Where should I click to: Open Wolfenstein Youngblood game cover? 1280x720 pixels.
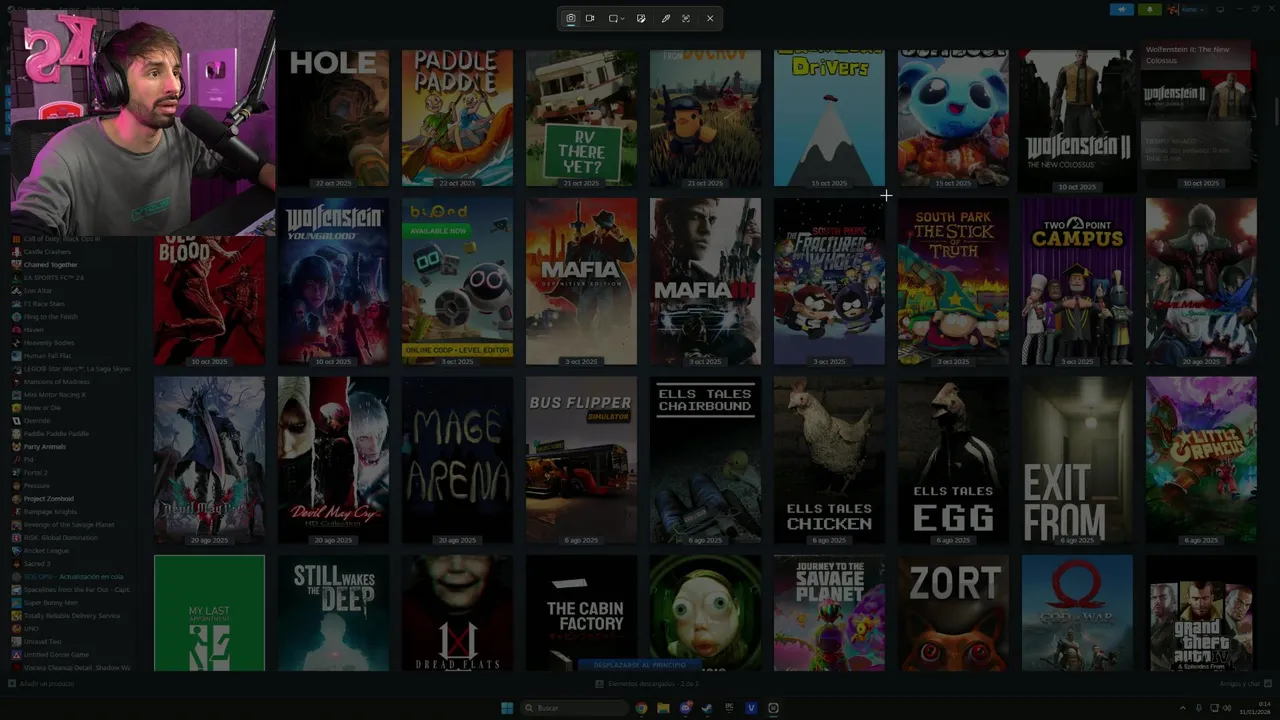333,281
